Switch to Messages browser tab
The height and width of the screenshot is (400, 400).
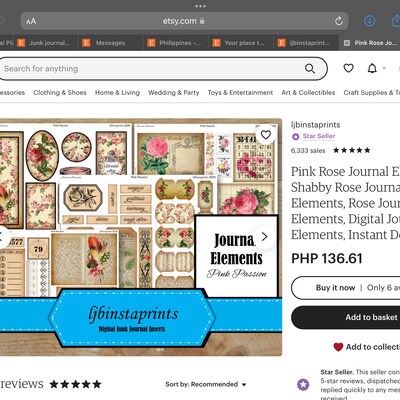pos(110,43)
